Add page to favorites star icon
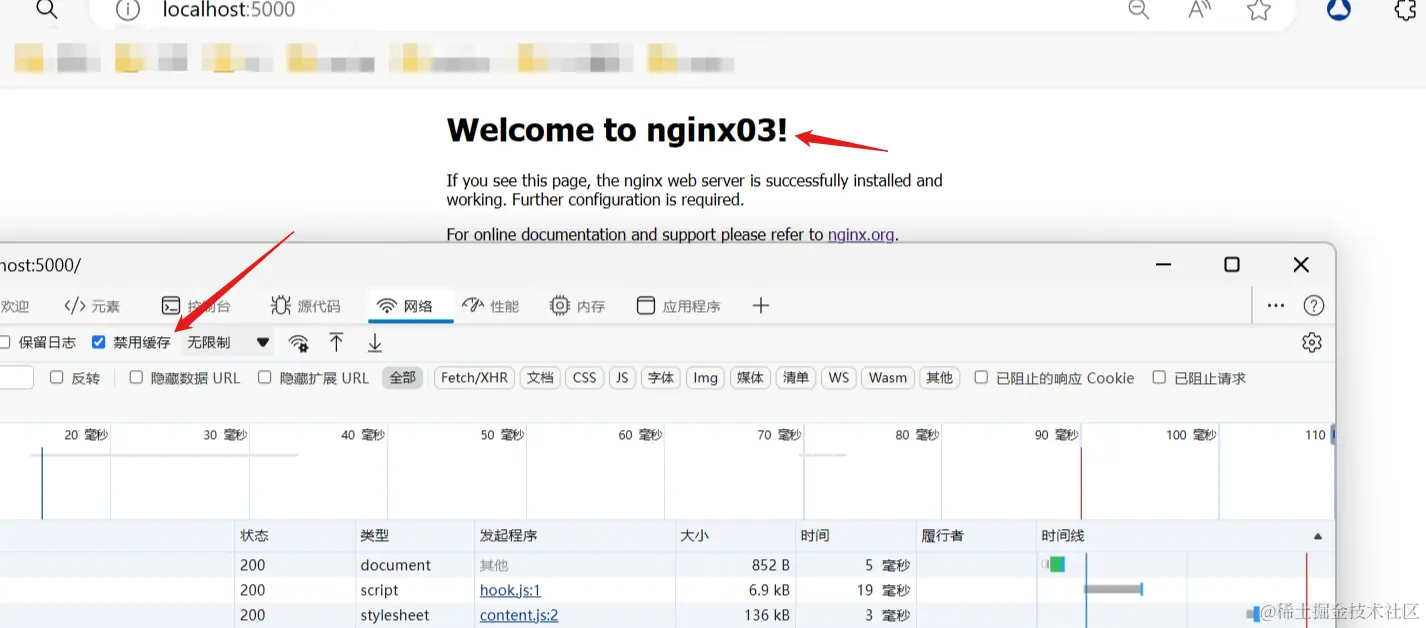Viewport: 1426px width, 628px height. coord(1259,10)
